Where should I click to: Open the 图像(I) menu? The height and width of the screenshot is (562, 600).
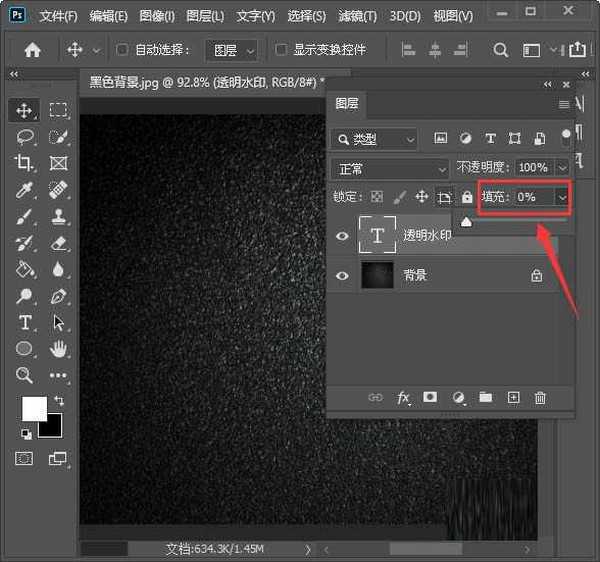(x=157, y=17)
